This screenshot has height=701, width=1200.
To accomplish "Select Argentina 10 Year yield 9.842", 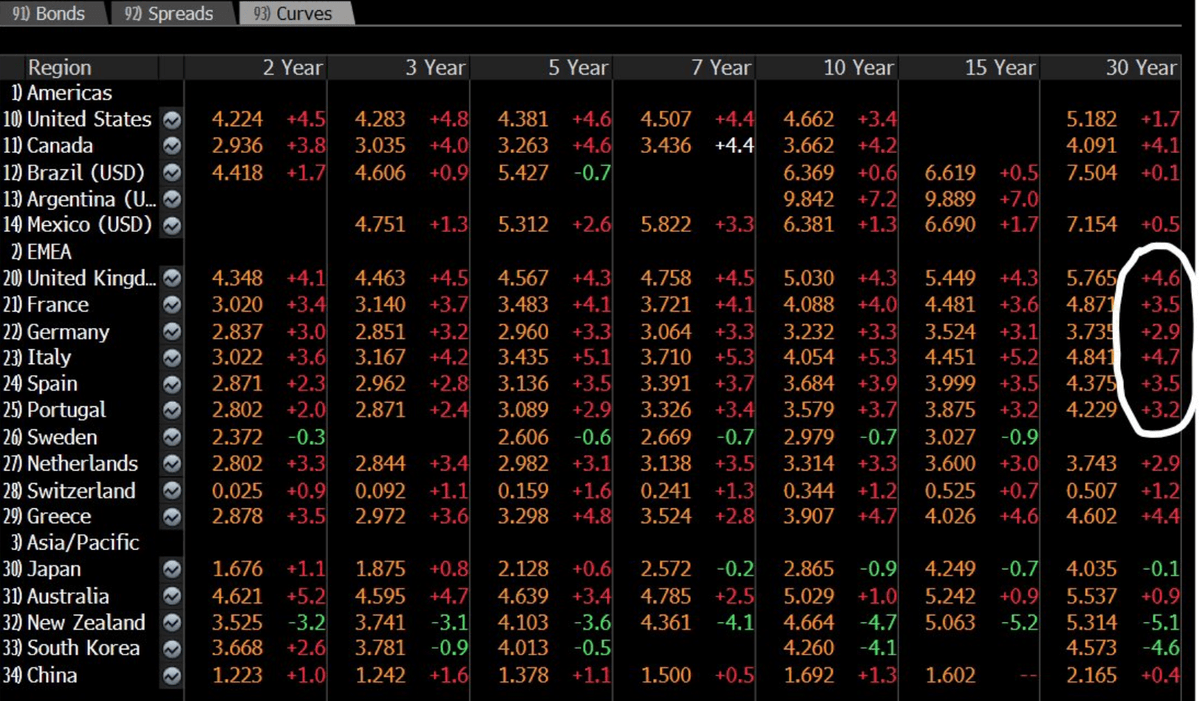I will 809,199.
